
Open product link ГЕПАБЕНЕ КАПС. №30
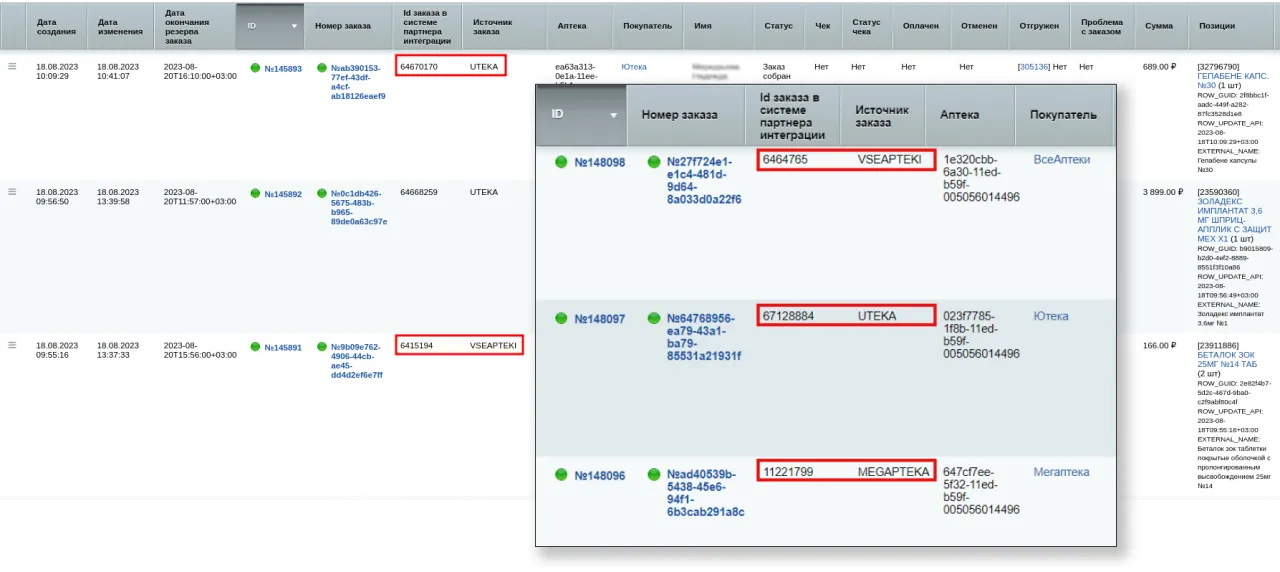pyautogui.click(x=1232, y=80)
